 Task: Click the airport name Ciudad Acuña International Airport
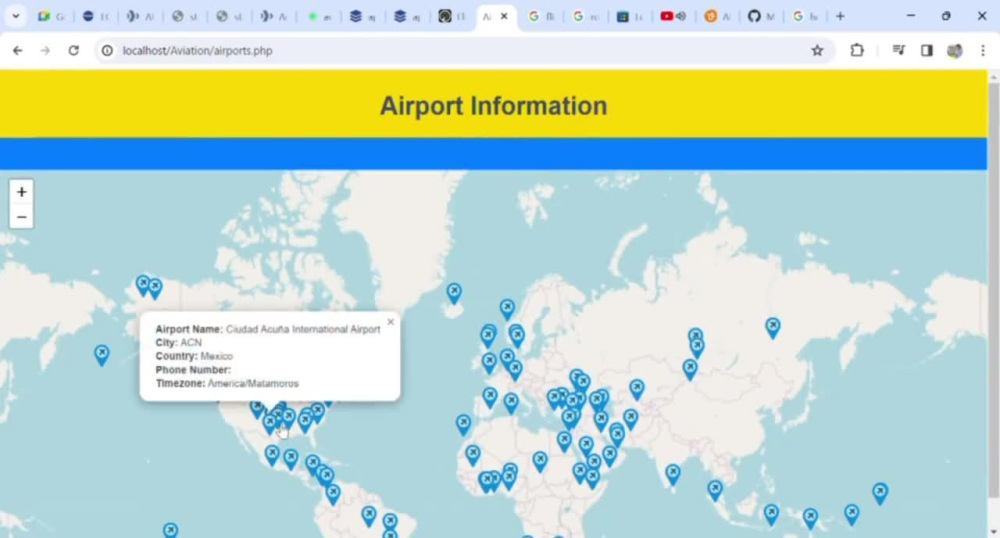point(303,329)
